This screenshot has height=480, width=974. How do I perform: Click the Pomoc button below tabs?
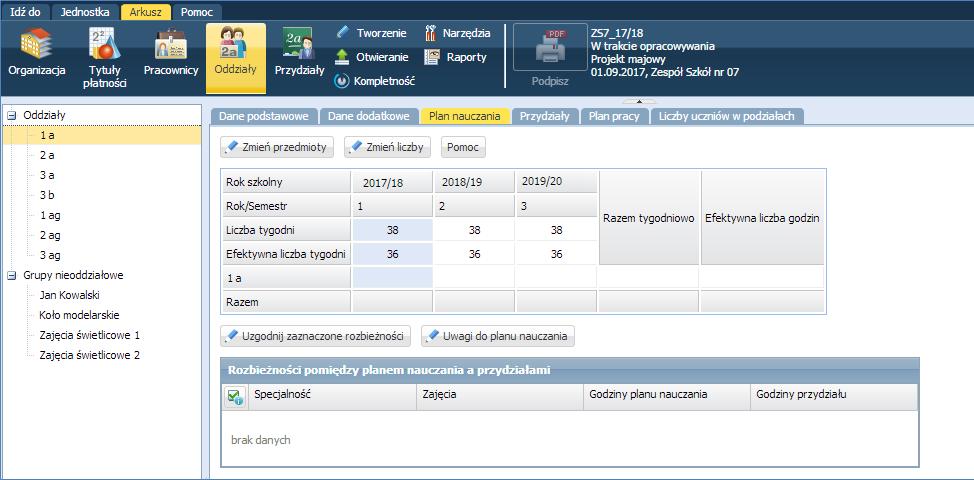[x=463, y=147]
